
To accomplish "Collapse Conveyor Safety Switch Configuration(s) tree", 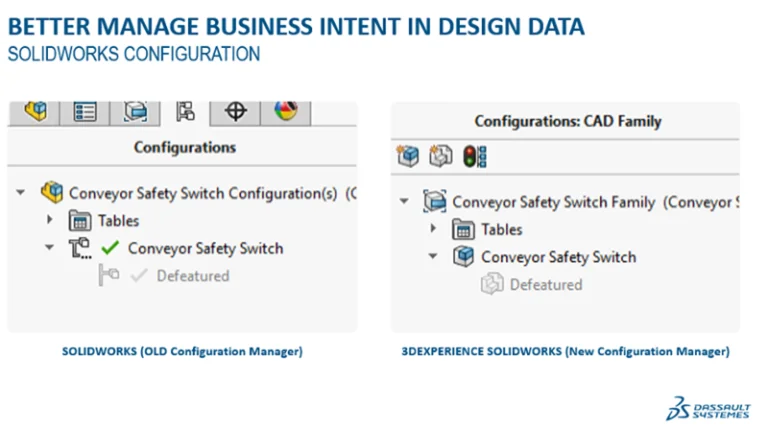I will click(x=21, y=192).
